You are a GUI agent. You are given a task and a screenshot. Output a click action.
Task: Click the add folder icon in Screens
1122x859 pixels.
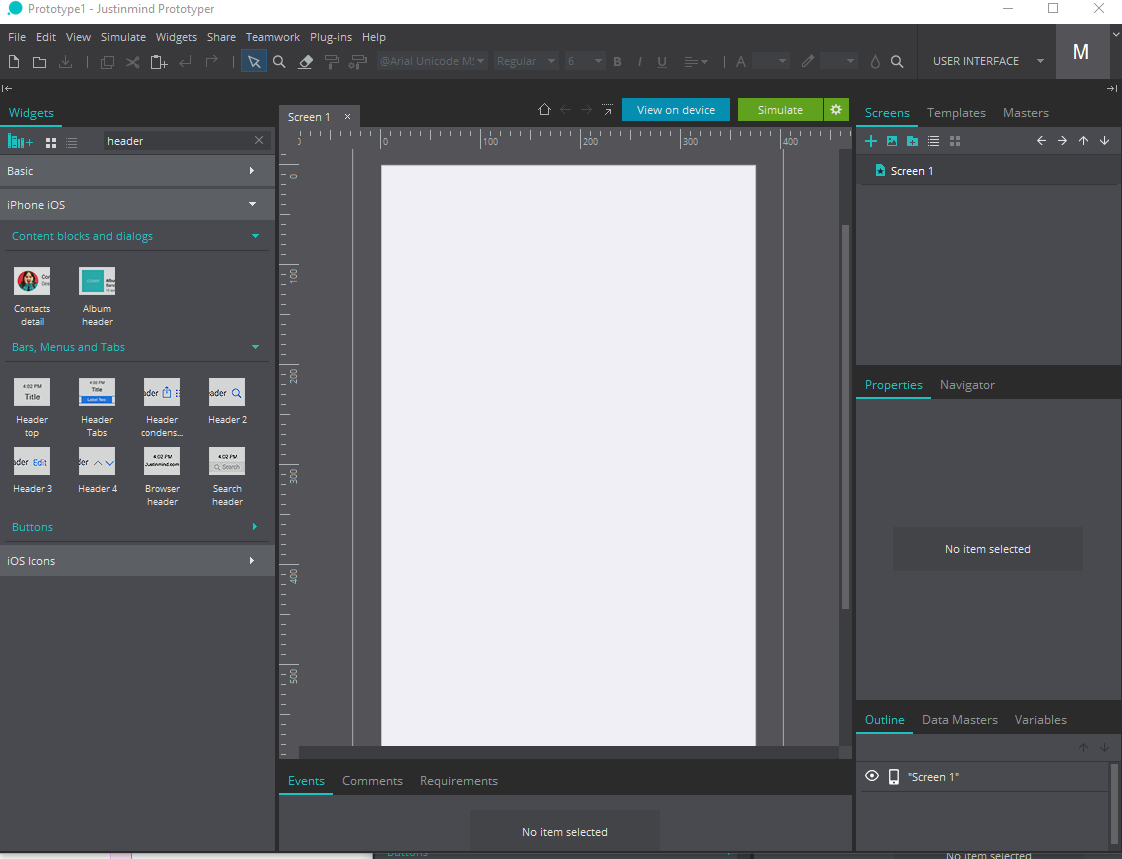(912, 141)
